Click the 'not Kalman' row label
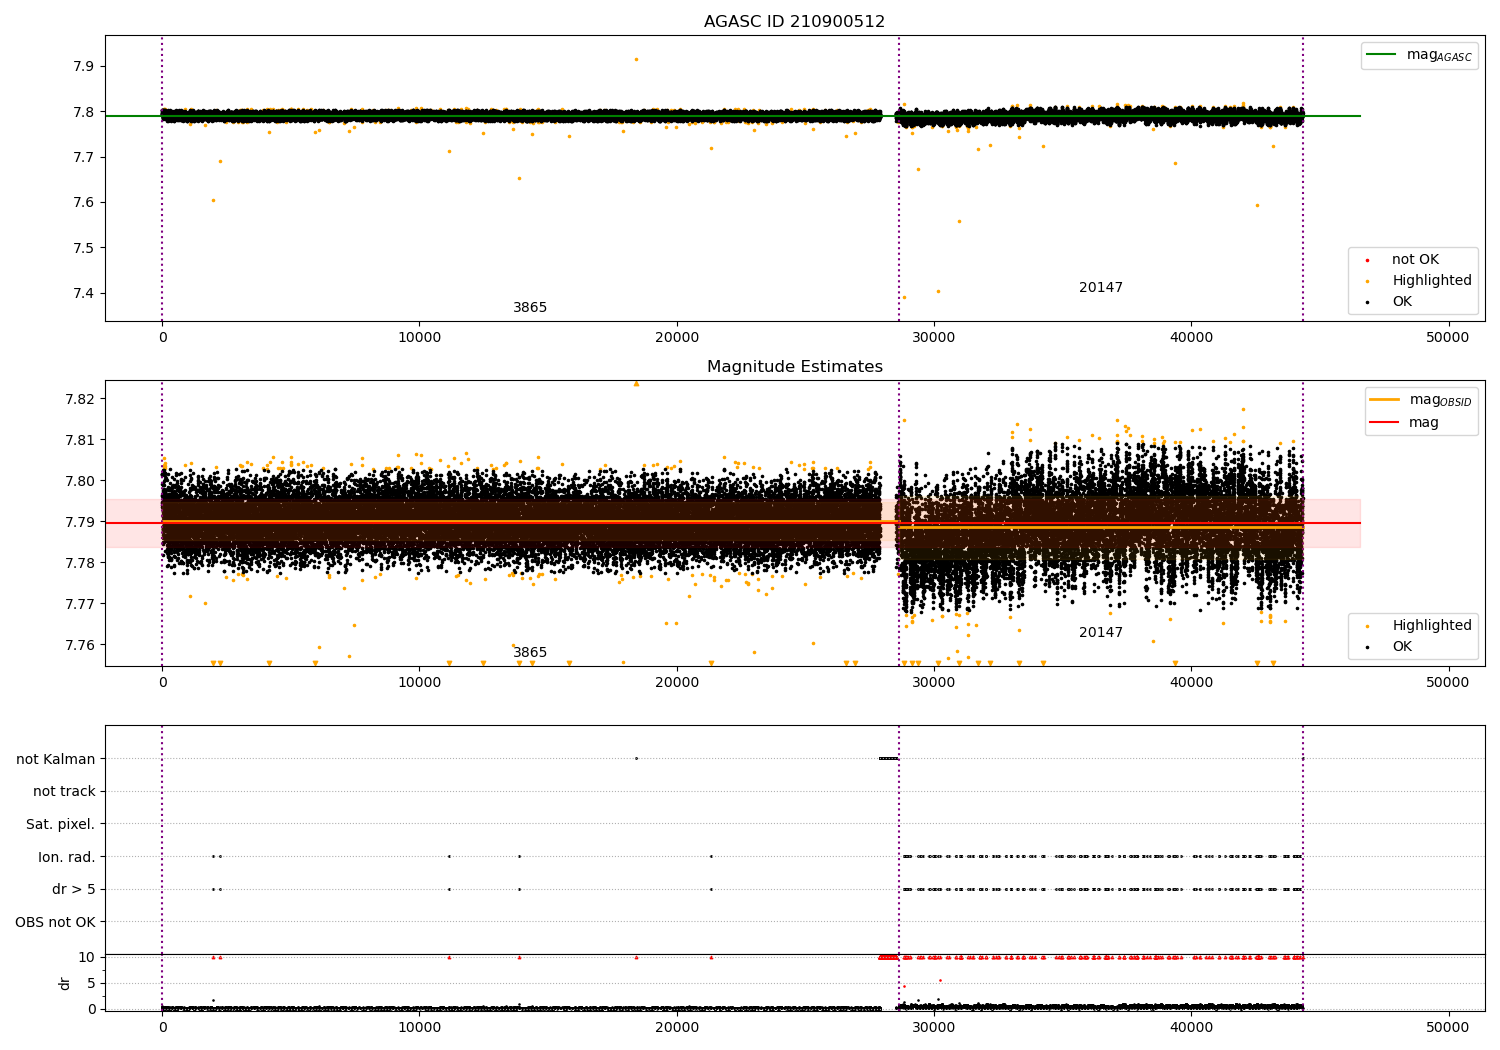Viewport: 1500px width, 1050px height. click(x=56, y=759)
